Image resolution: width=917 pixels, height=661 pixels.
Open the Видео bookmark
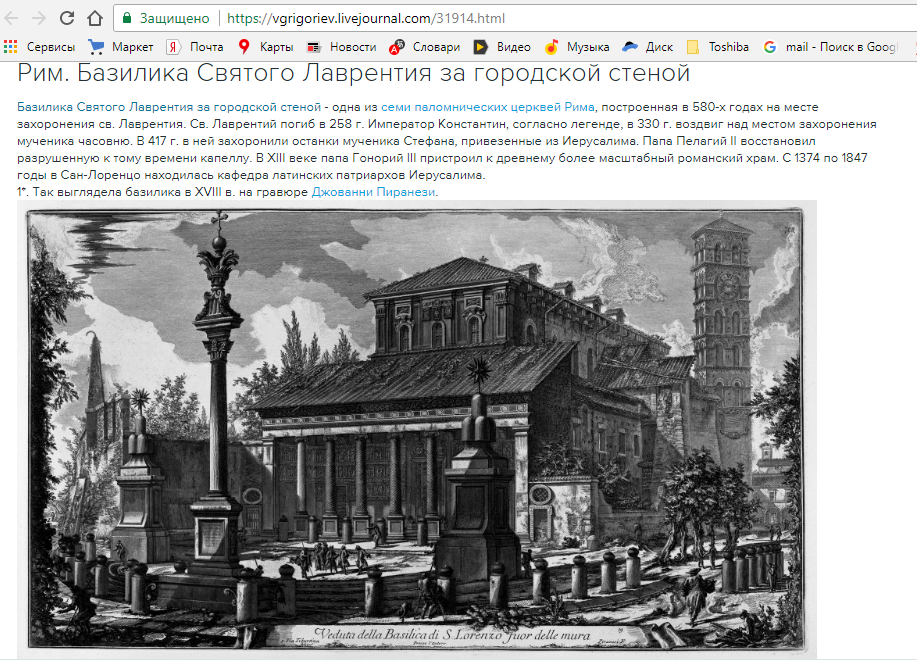(502, 47)
